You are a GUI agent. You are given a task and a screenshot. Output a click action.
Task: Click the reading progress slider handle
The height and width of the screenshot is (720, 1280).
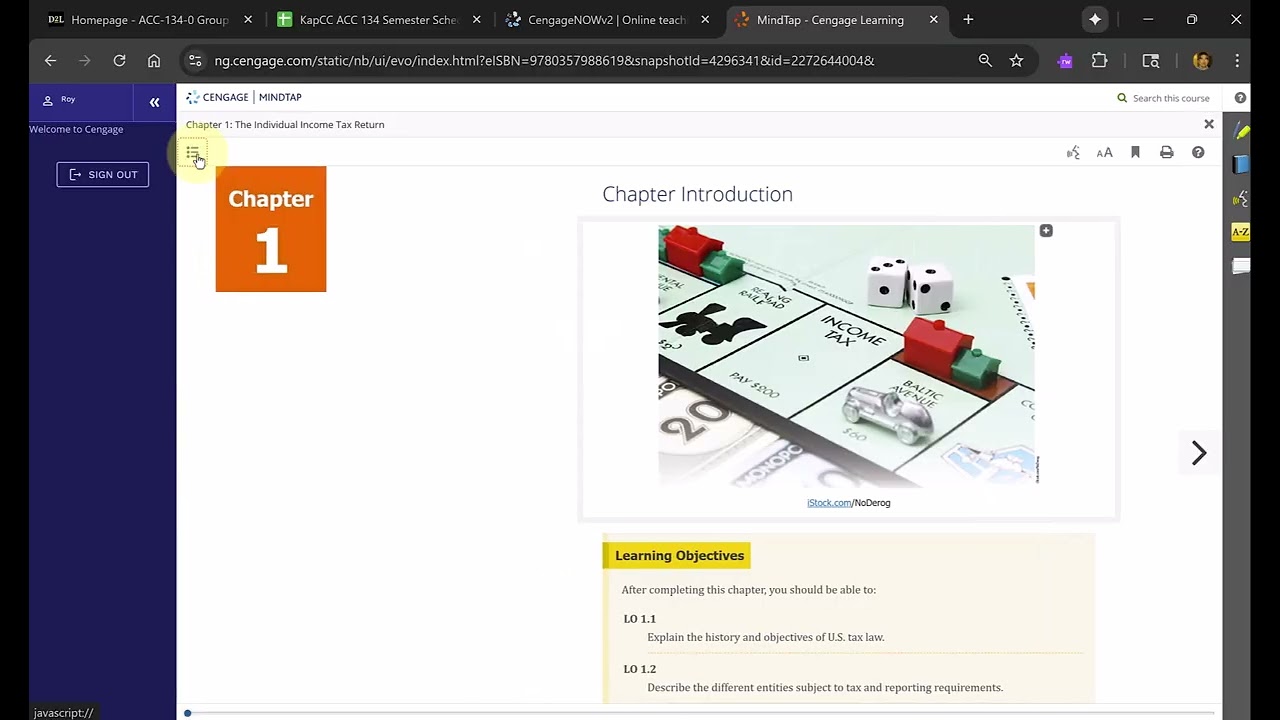click(187, 713)
